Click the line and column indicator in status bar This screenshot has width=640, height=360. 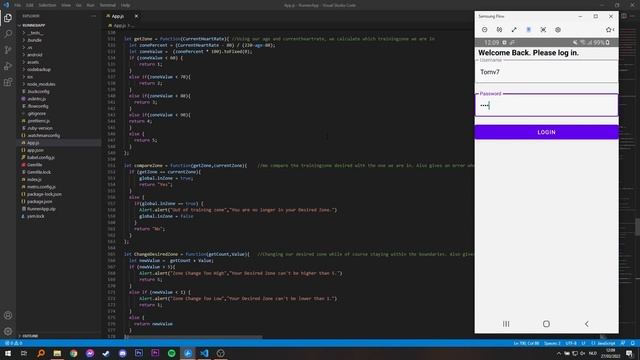point(526,343)
